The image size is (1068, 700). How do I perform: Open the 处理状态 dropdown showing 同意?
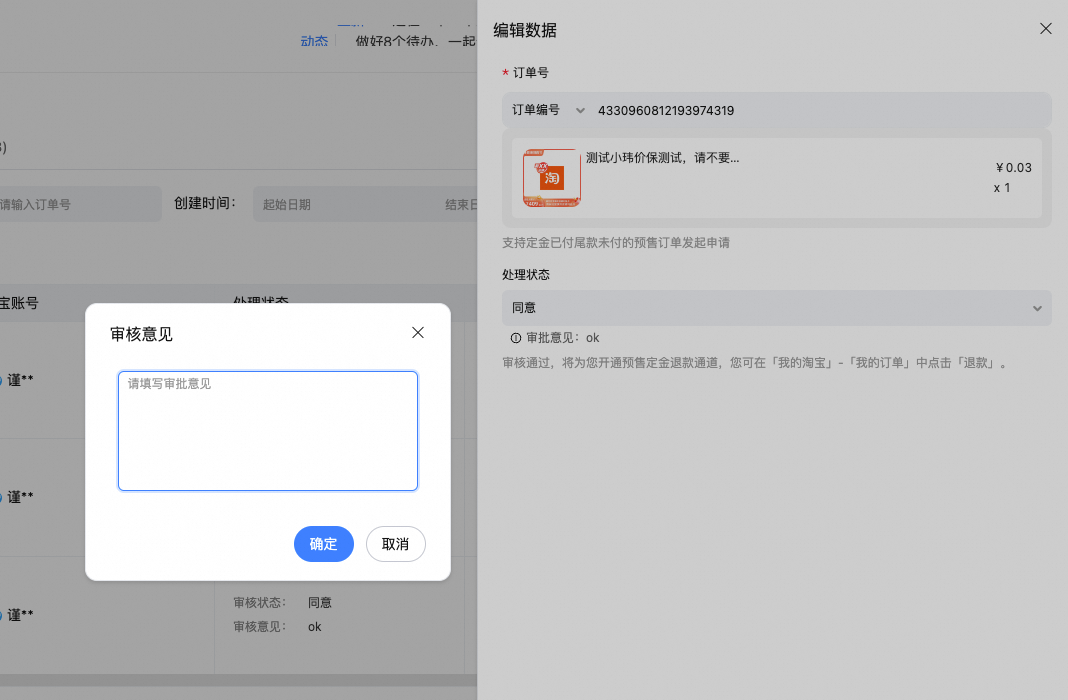click(776, 308)
